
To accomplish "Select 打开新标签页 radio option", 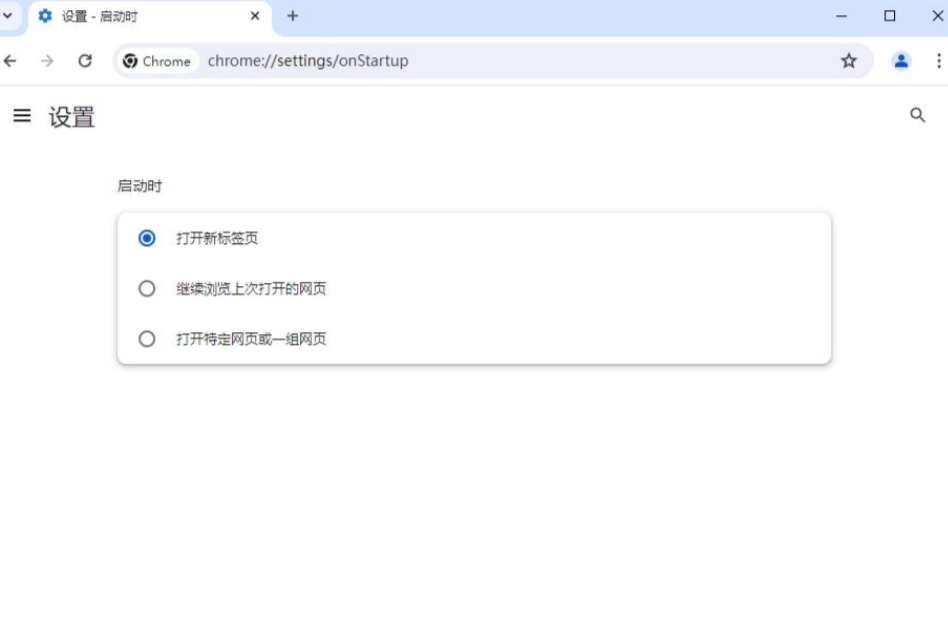I will [x=147, y=238].
